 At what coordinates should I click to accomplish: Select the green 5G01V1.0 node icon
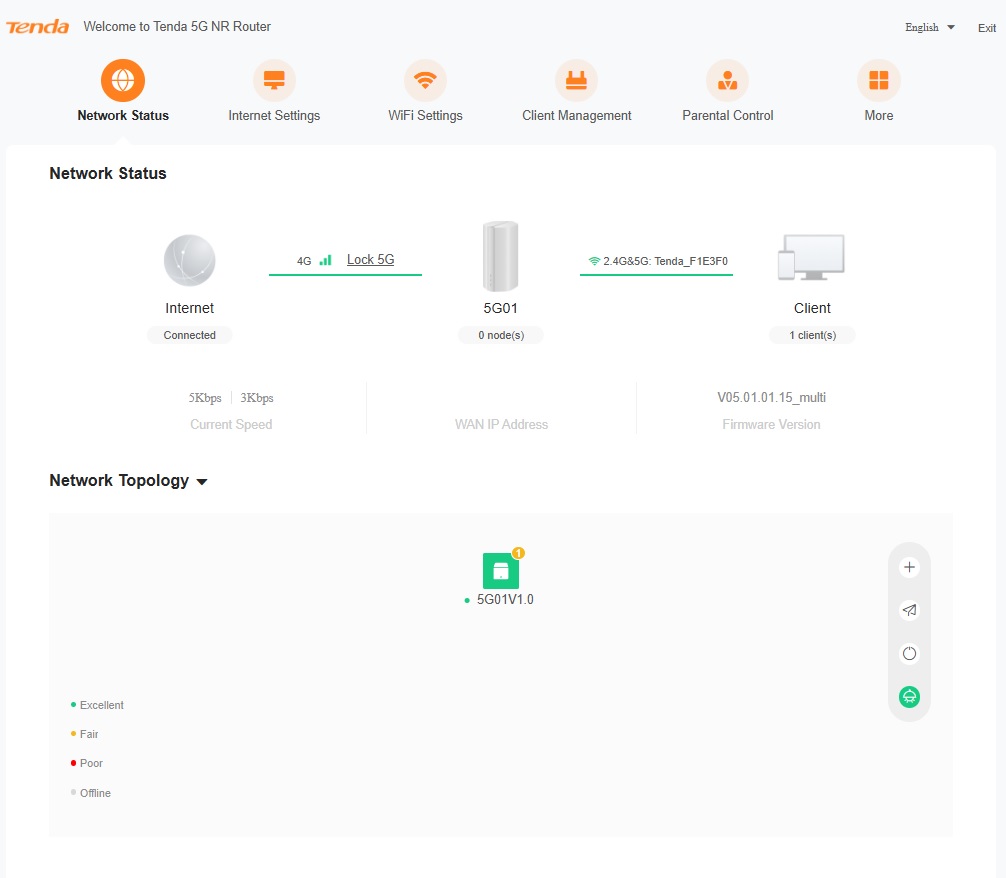click(500, 571)
